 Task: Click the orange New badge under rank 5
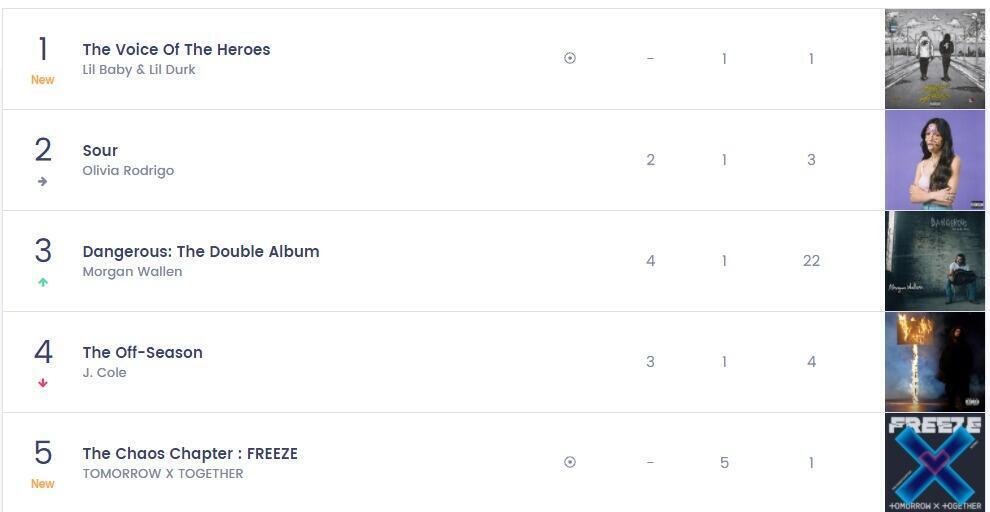pos(42,484)
